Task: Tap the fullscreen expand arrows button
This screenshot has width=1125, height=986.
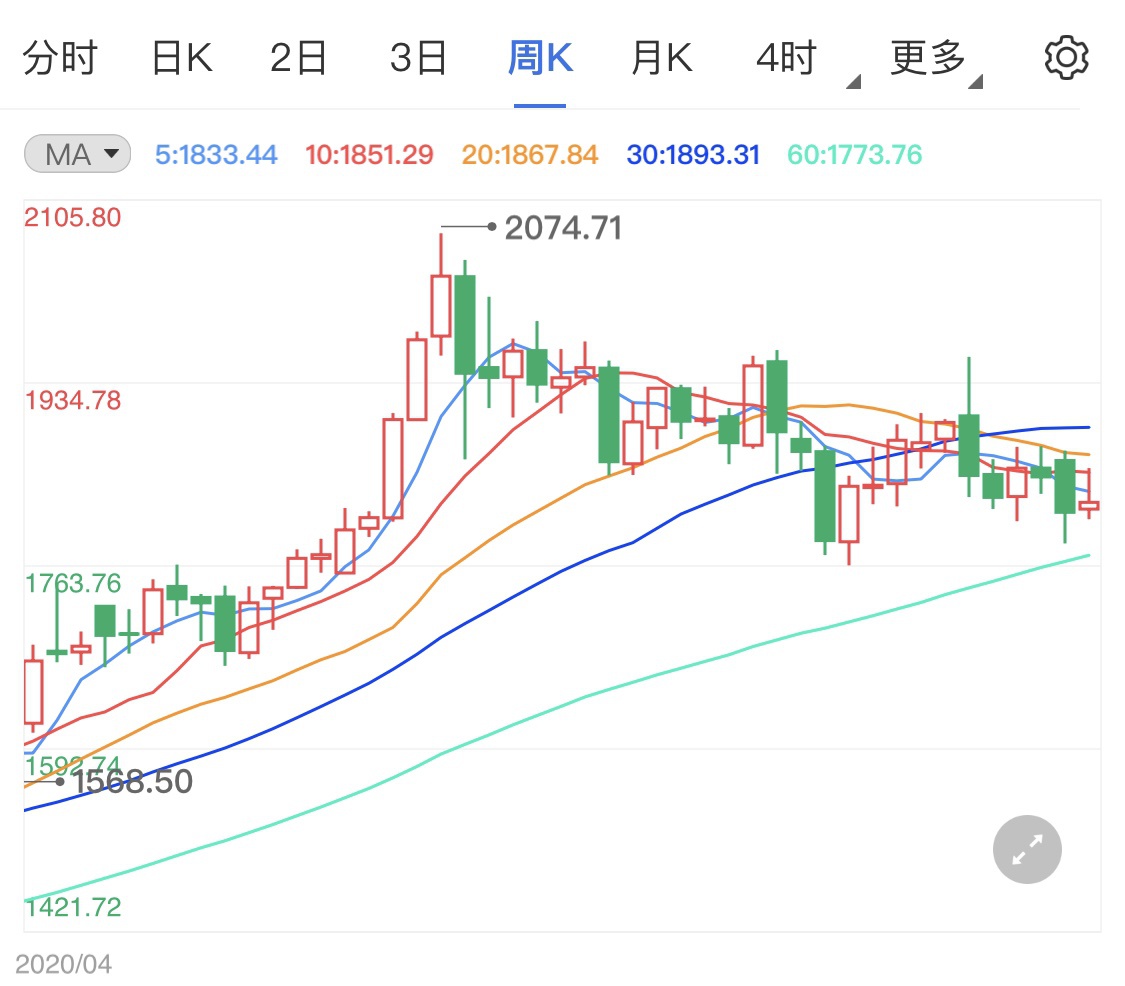Action: (1027, 849)
